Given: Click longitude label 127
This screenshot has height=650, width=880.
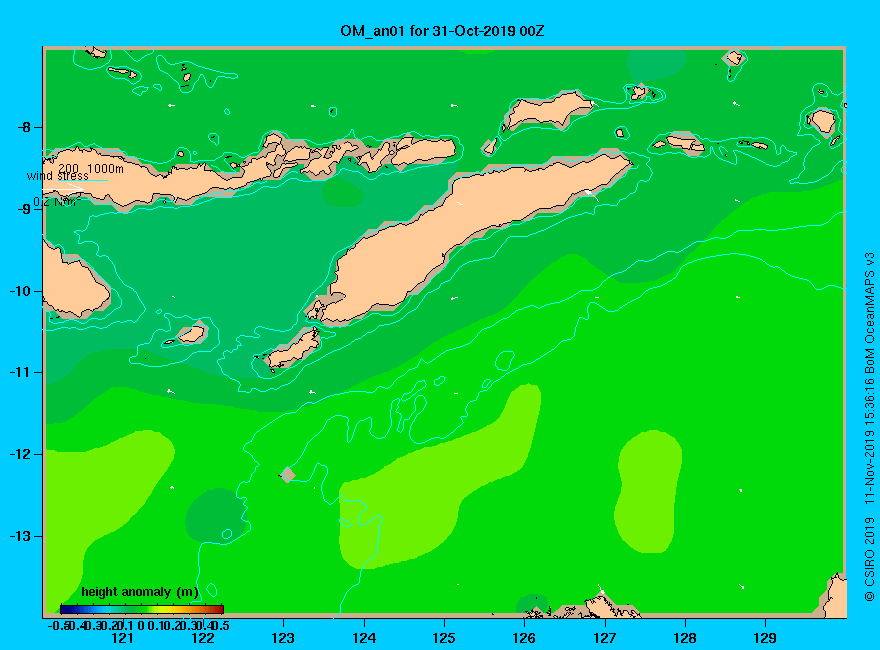Looking at the screenshot, I should click(x=604, y=638).
